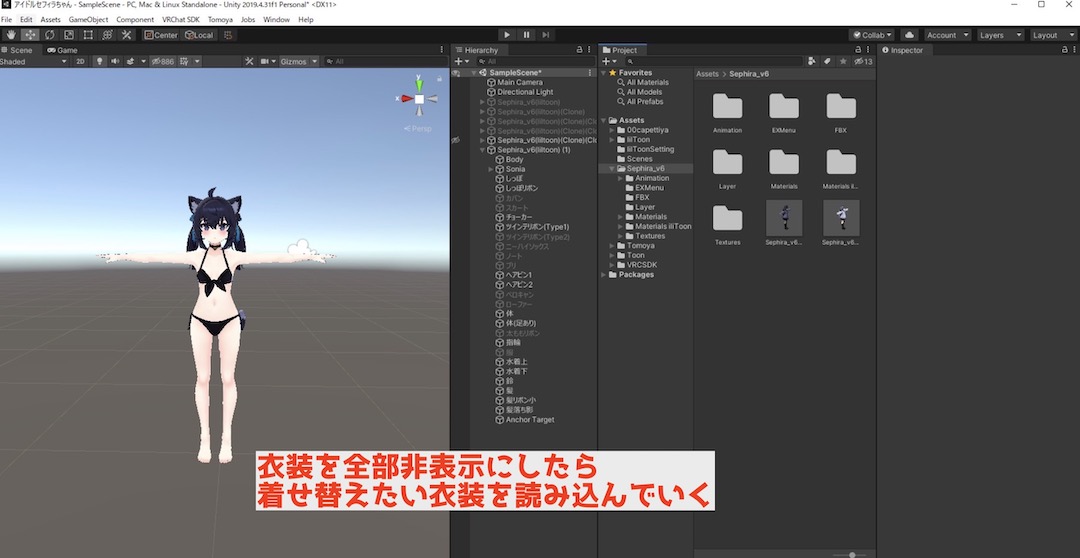
Task: Select the first Sephira_v6 prefab thumbnail
Action: [784, 218]
